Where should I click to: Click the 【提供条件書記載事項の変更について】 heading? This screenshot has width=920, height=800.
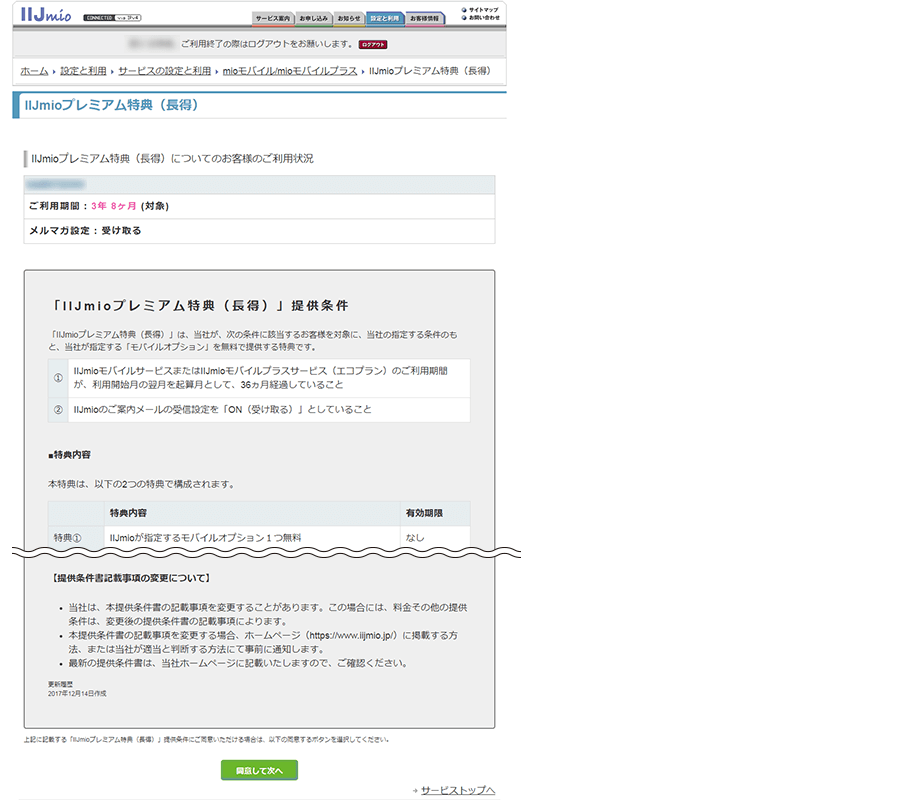131,578
